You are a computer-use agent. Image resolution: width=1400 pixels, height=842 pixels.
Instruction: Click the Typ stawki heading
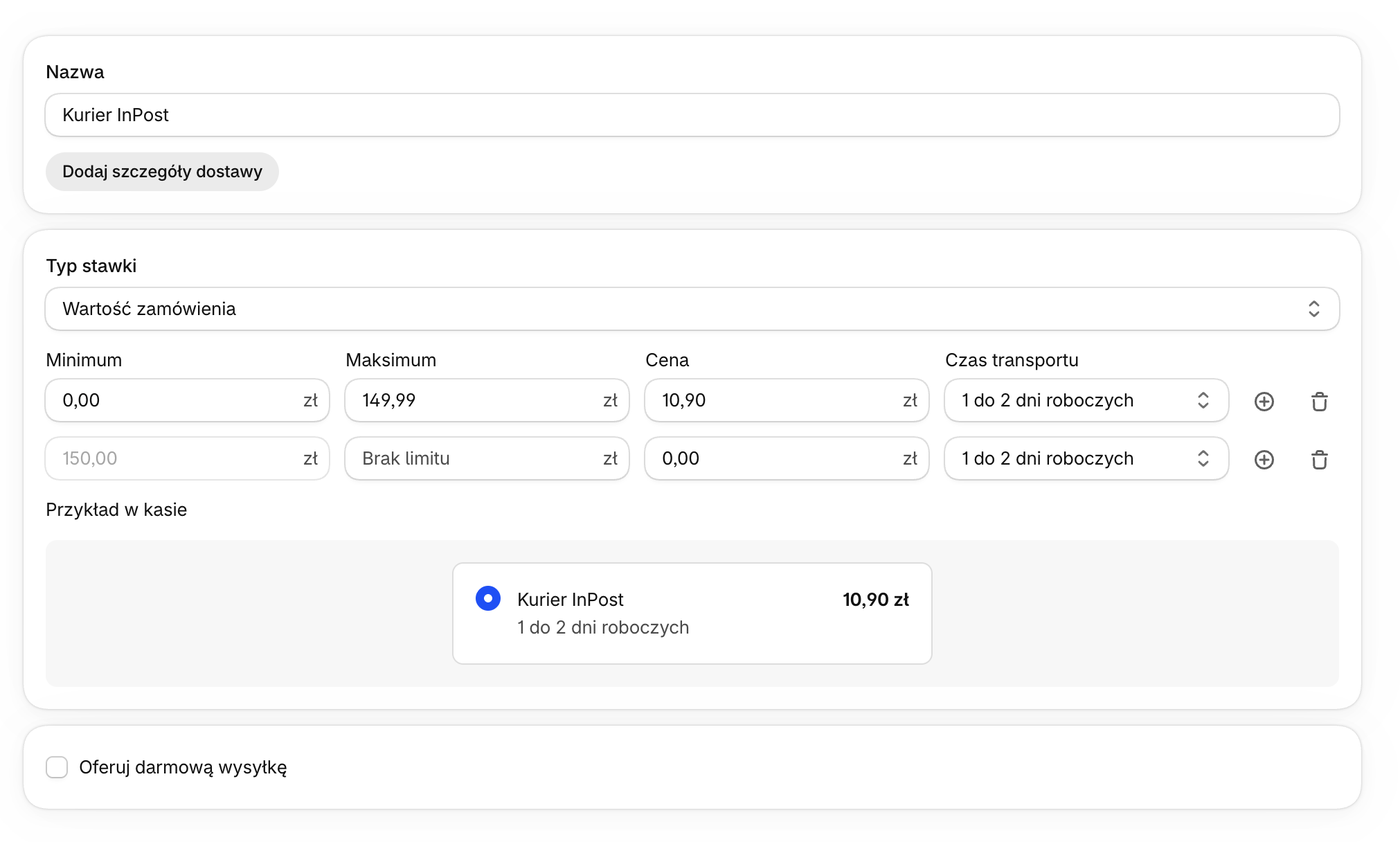click(91, 266)
